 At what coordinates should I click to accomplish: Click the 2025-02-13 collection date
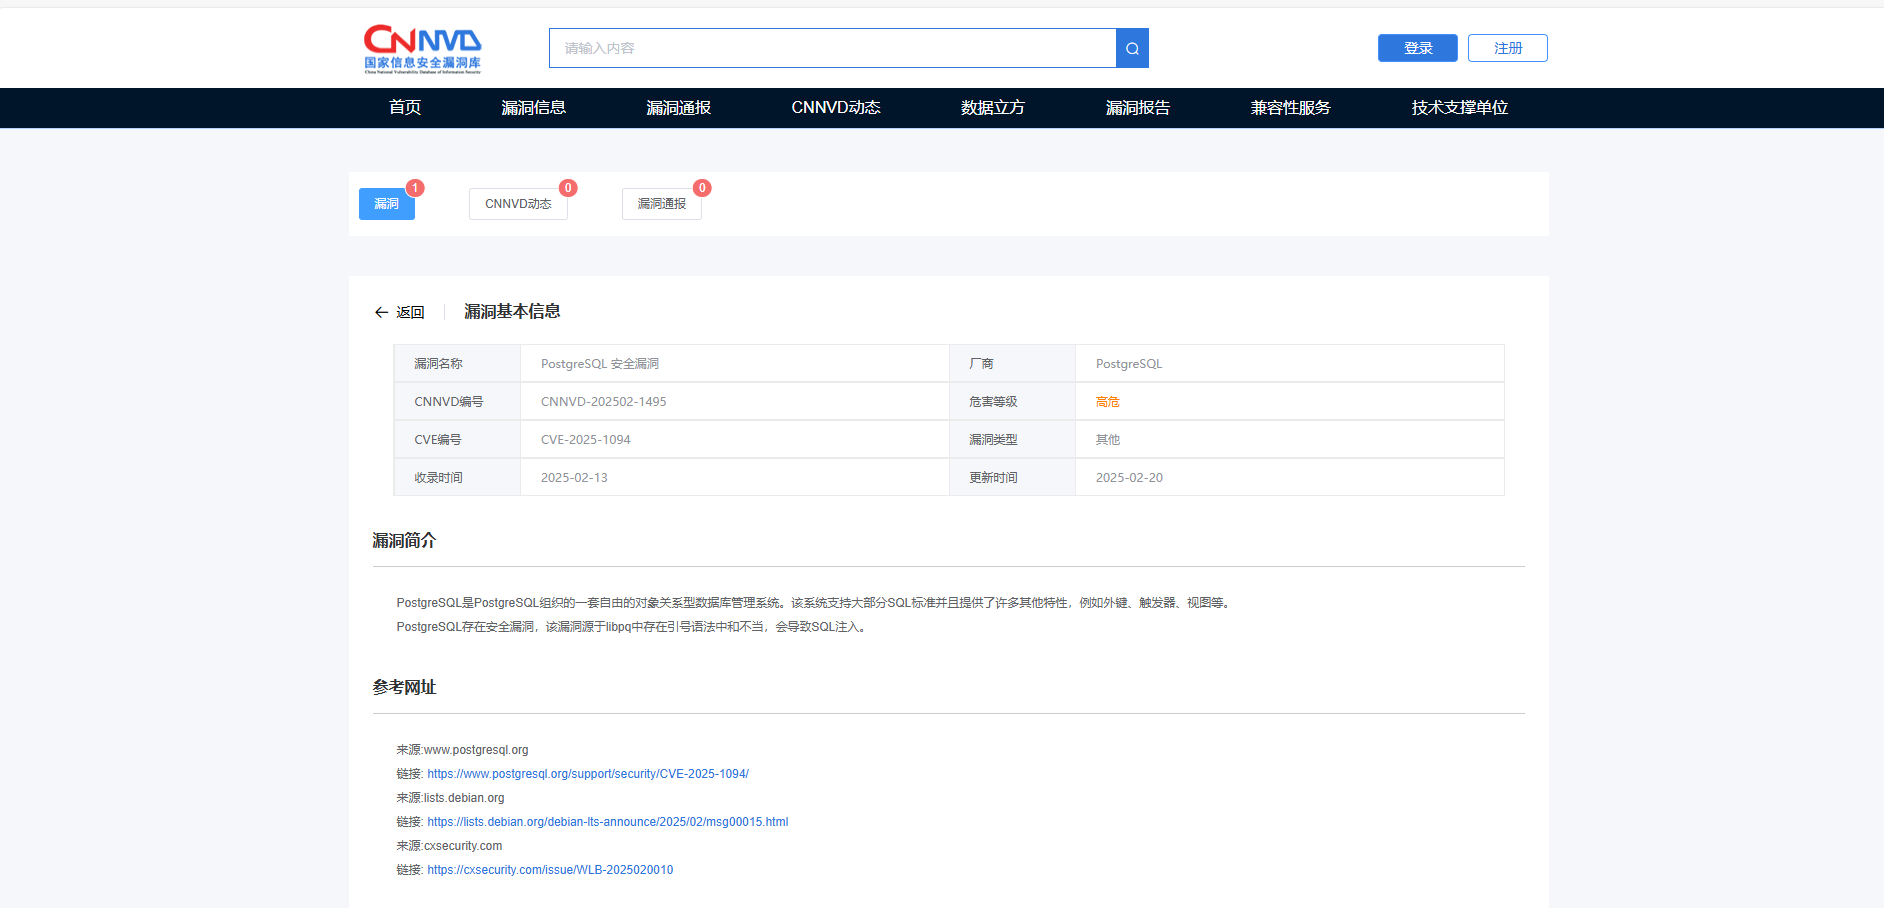pyautogui.click(x=574, y=478)
